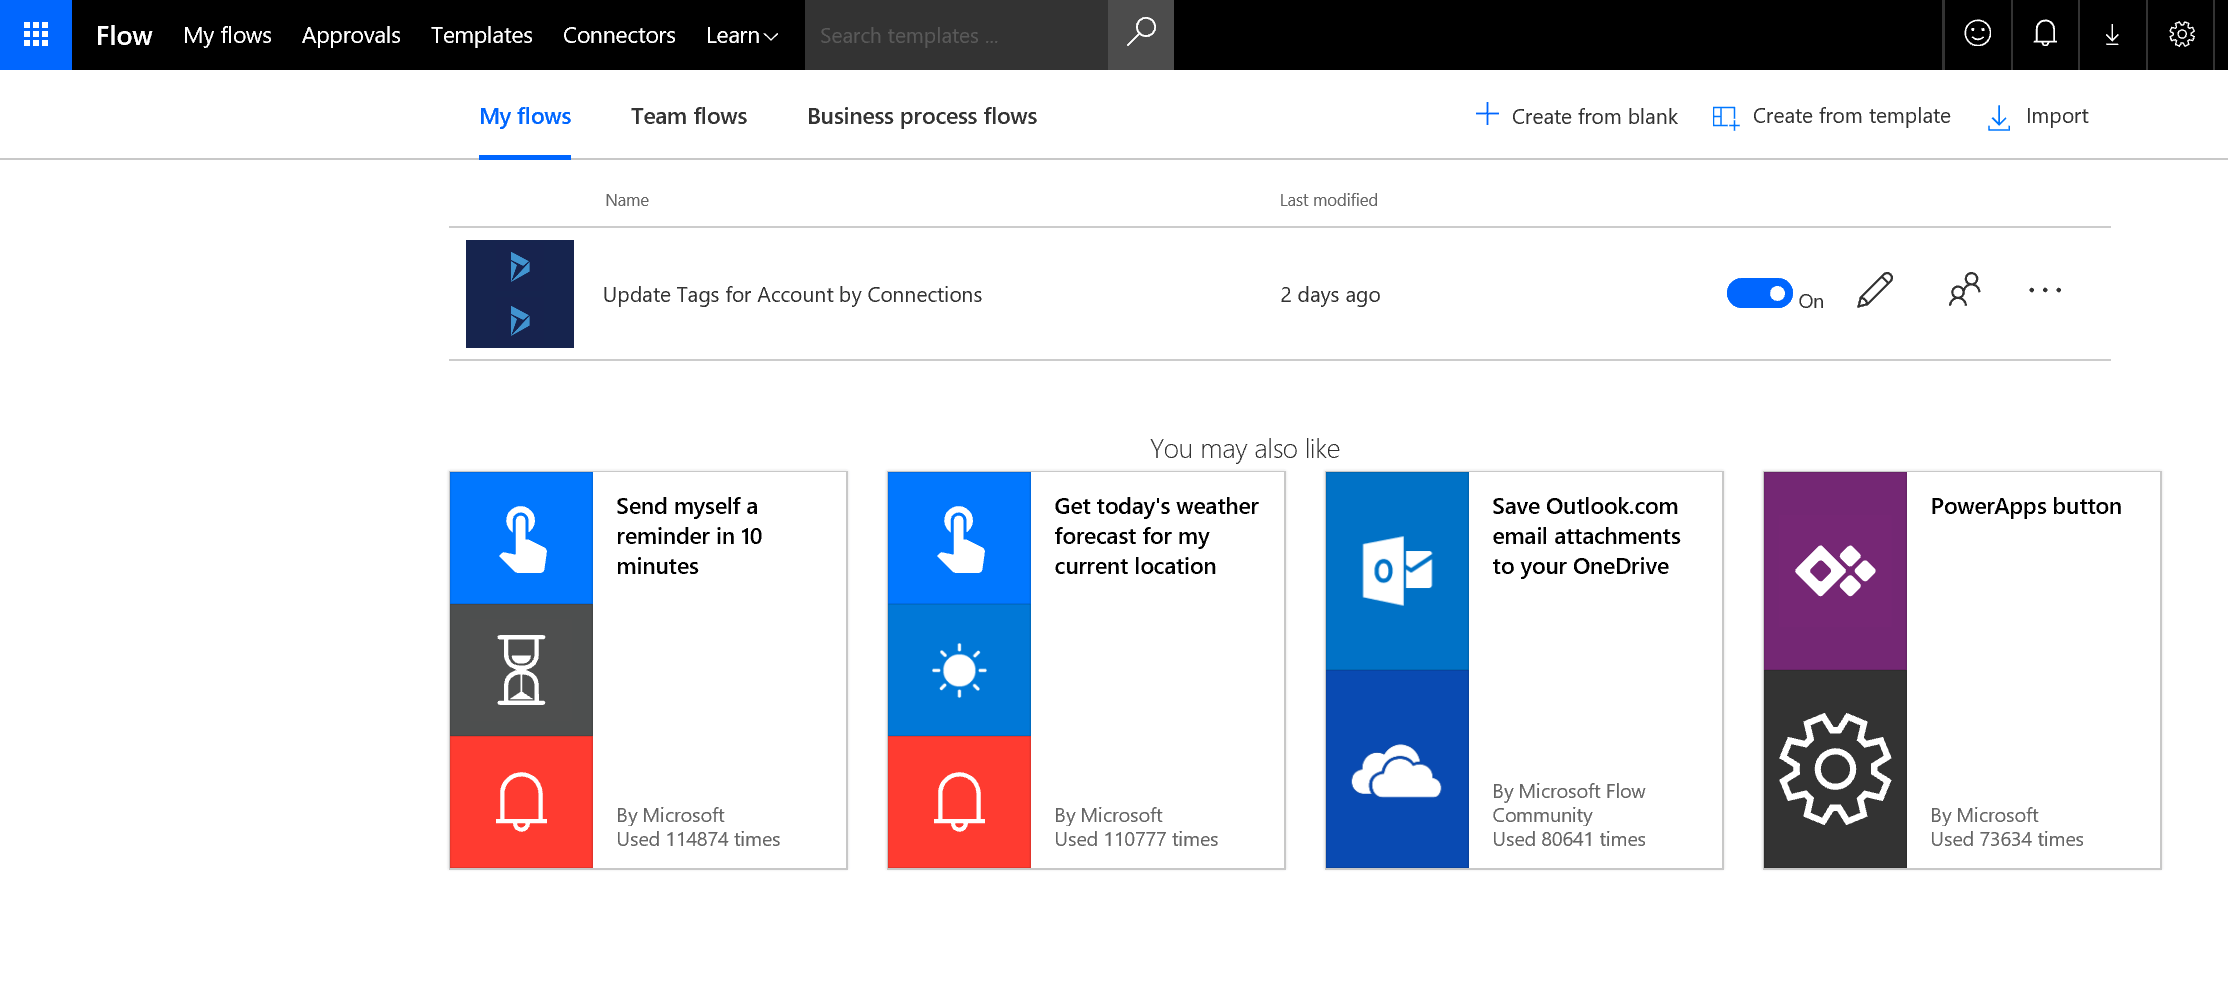This screenshot has width=2228, height=997.
Task: Click the search magnifier icon
Action: (x=1140, y=34)
